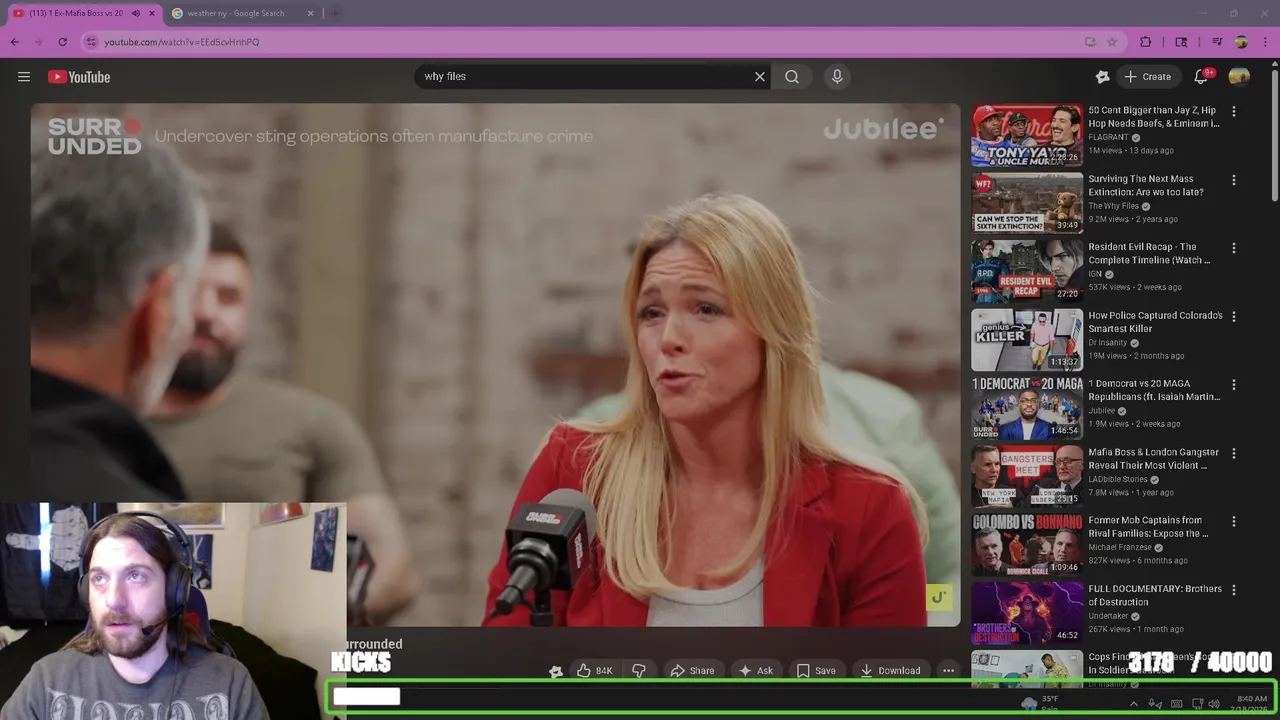This screenshot has width=1280, height=720.
Task: Click the video player to pause playback
Action: [495, 365]
